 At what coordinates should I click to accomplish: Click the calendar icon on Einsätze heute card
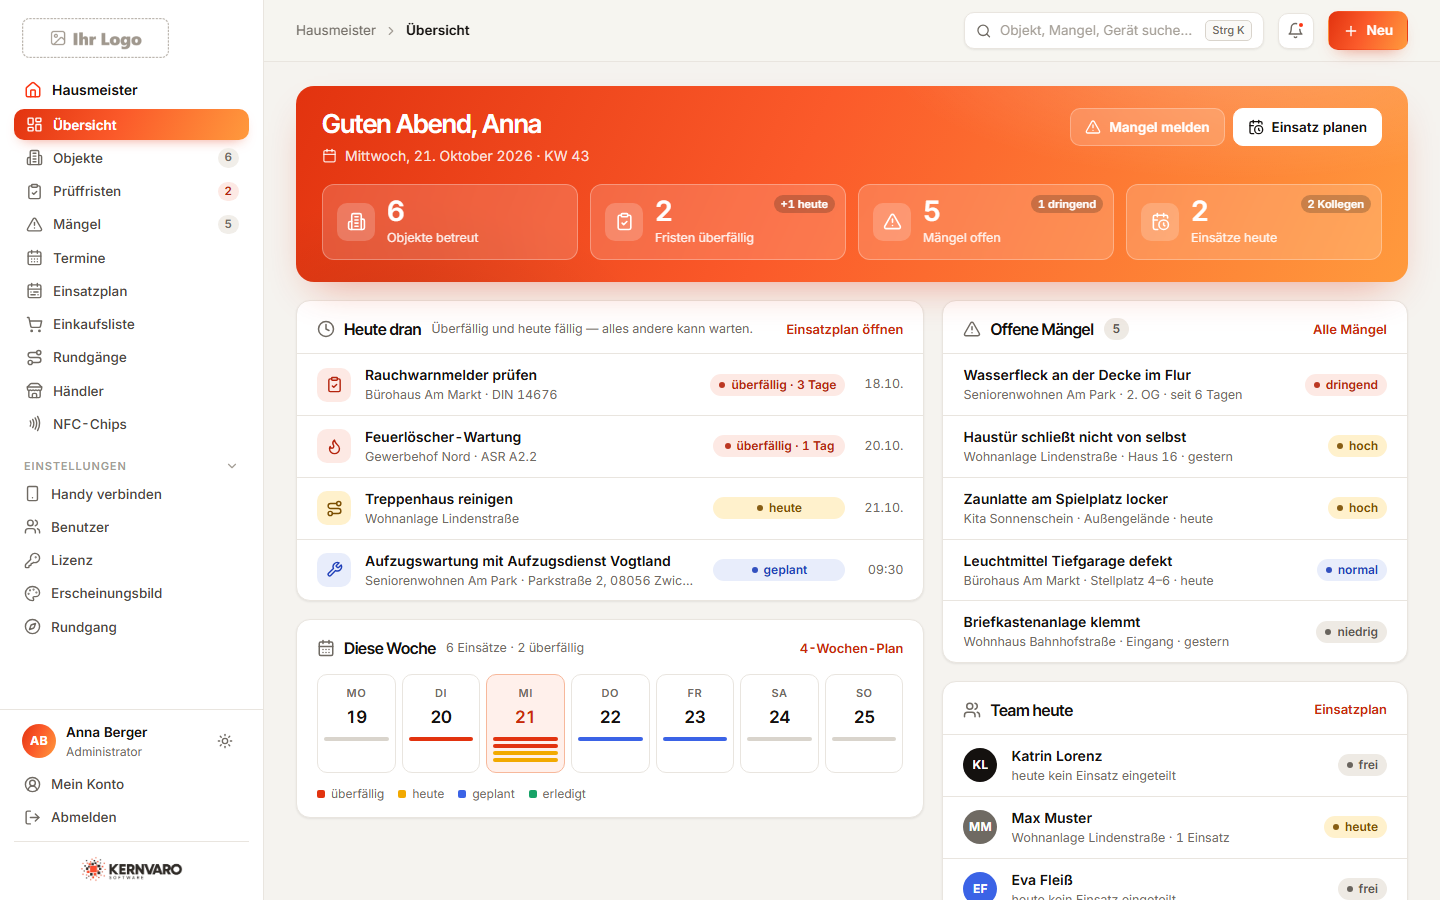tap(1160, 222)
